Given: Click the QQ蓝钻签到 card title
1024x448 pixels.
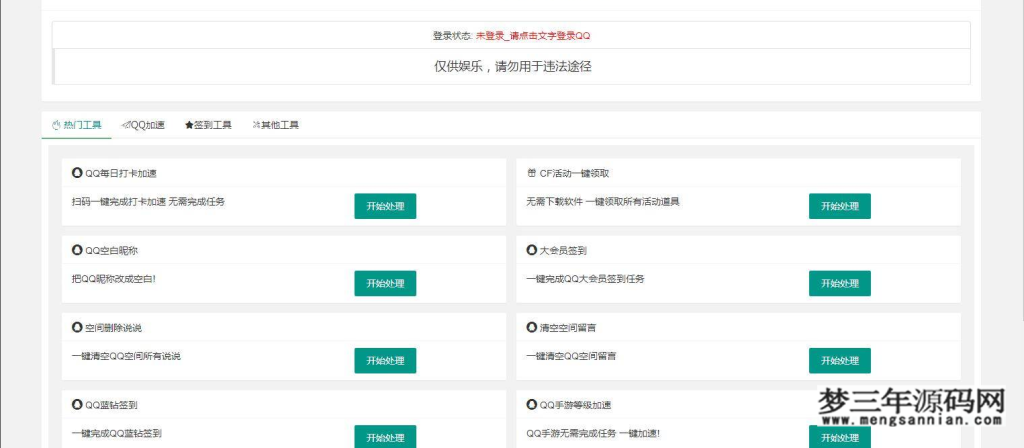Looking at the screenshot, I should coord(111,405).
